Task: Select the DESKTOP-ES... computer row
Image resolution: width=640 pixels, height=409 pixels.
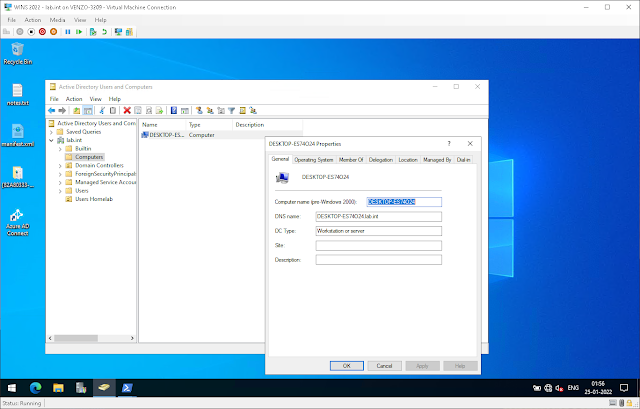Action: pyautogui.click(x=221, y=135)
